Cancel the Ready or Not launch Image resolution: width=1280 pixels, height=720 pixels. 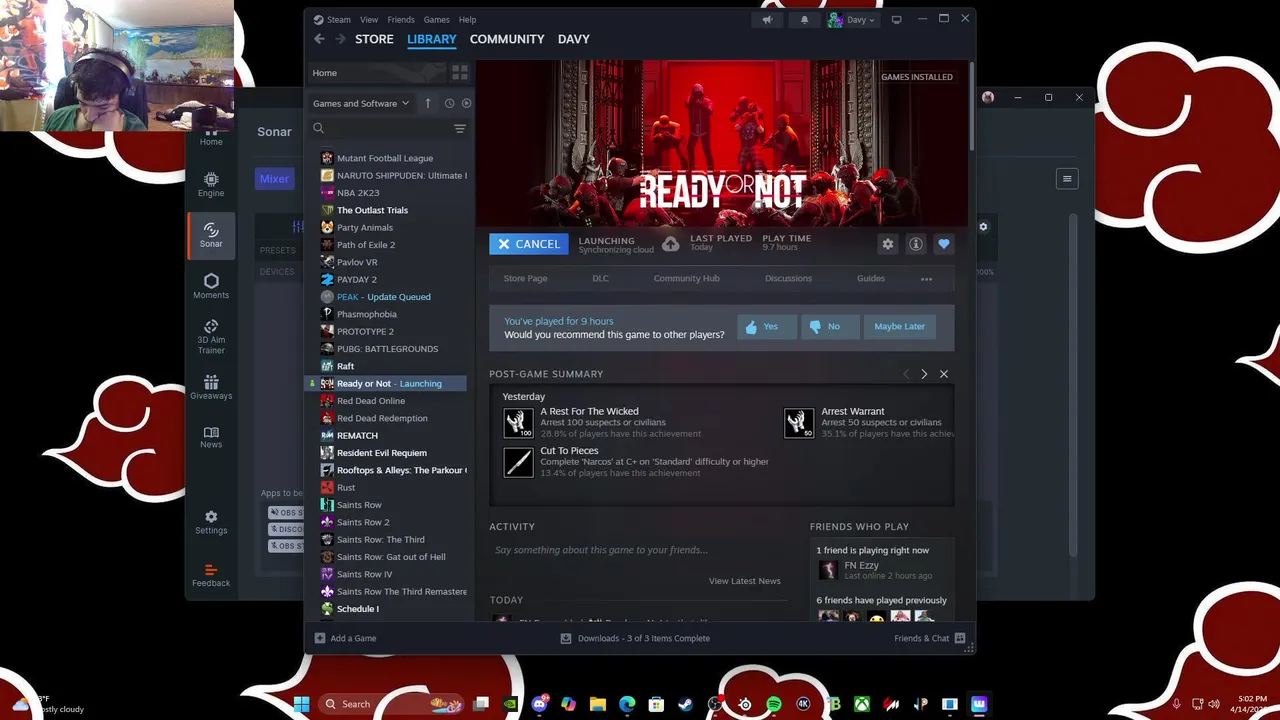(x=529, y=244)
